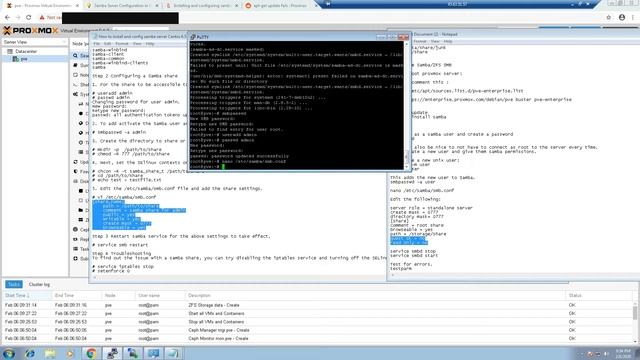The height and width of the screenshot is (360, 640).
Task: Switch to the Samba Server Configuration tab
Action: tap(121, 6)
